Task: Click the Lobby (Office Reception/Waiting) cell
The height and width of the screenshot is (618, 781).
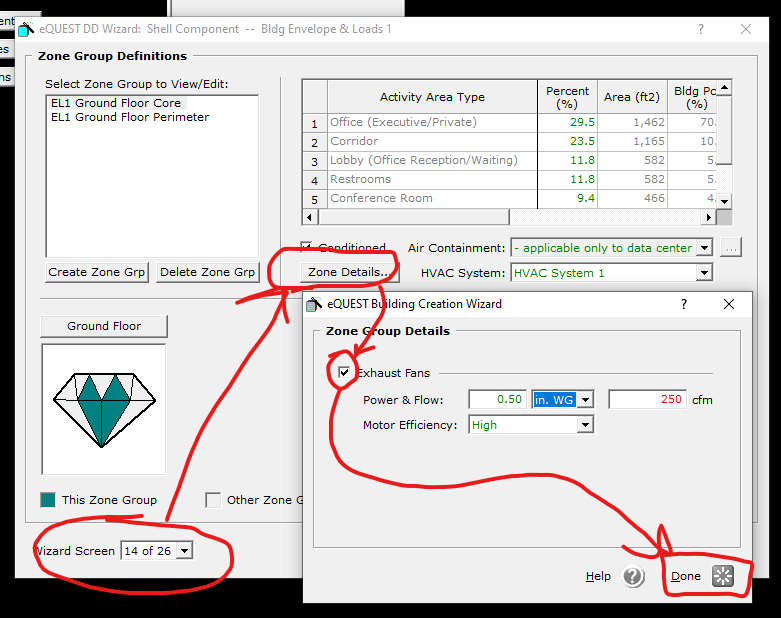Action: click(432, 160)
